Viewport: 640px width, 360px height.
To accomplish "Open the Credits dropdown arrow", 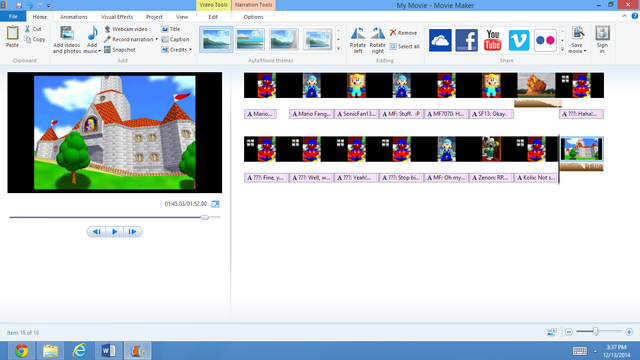I will [190, 50].
